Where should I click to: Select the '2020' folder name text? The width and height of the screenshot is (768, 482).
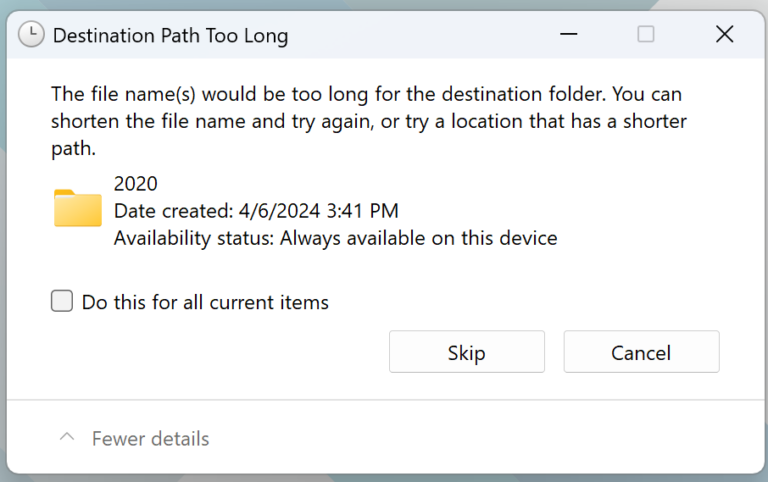click(136, 184)
